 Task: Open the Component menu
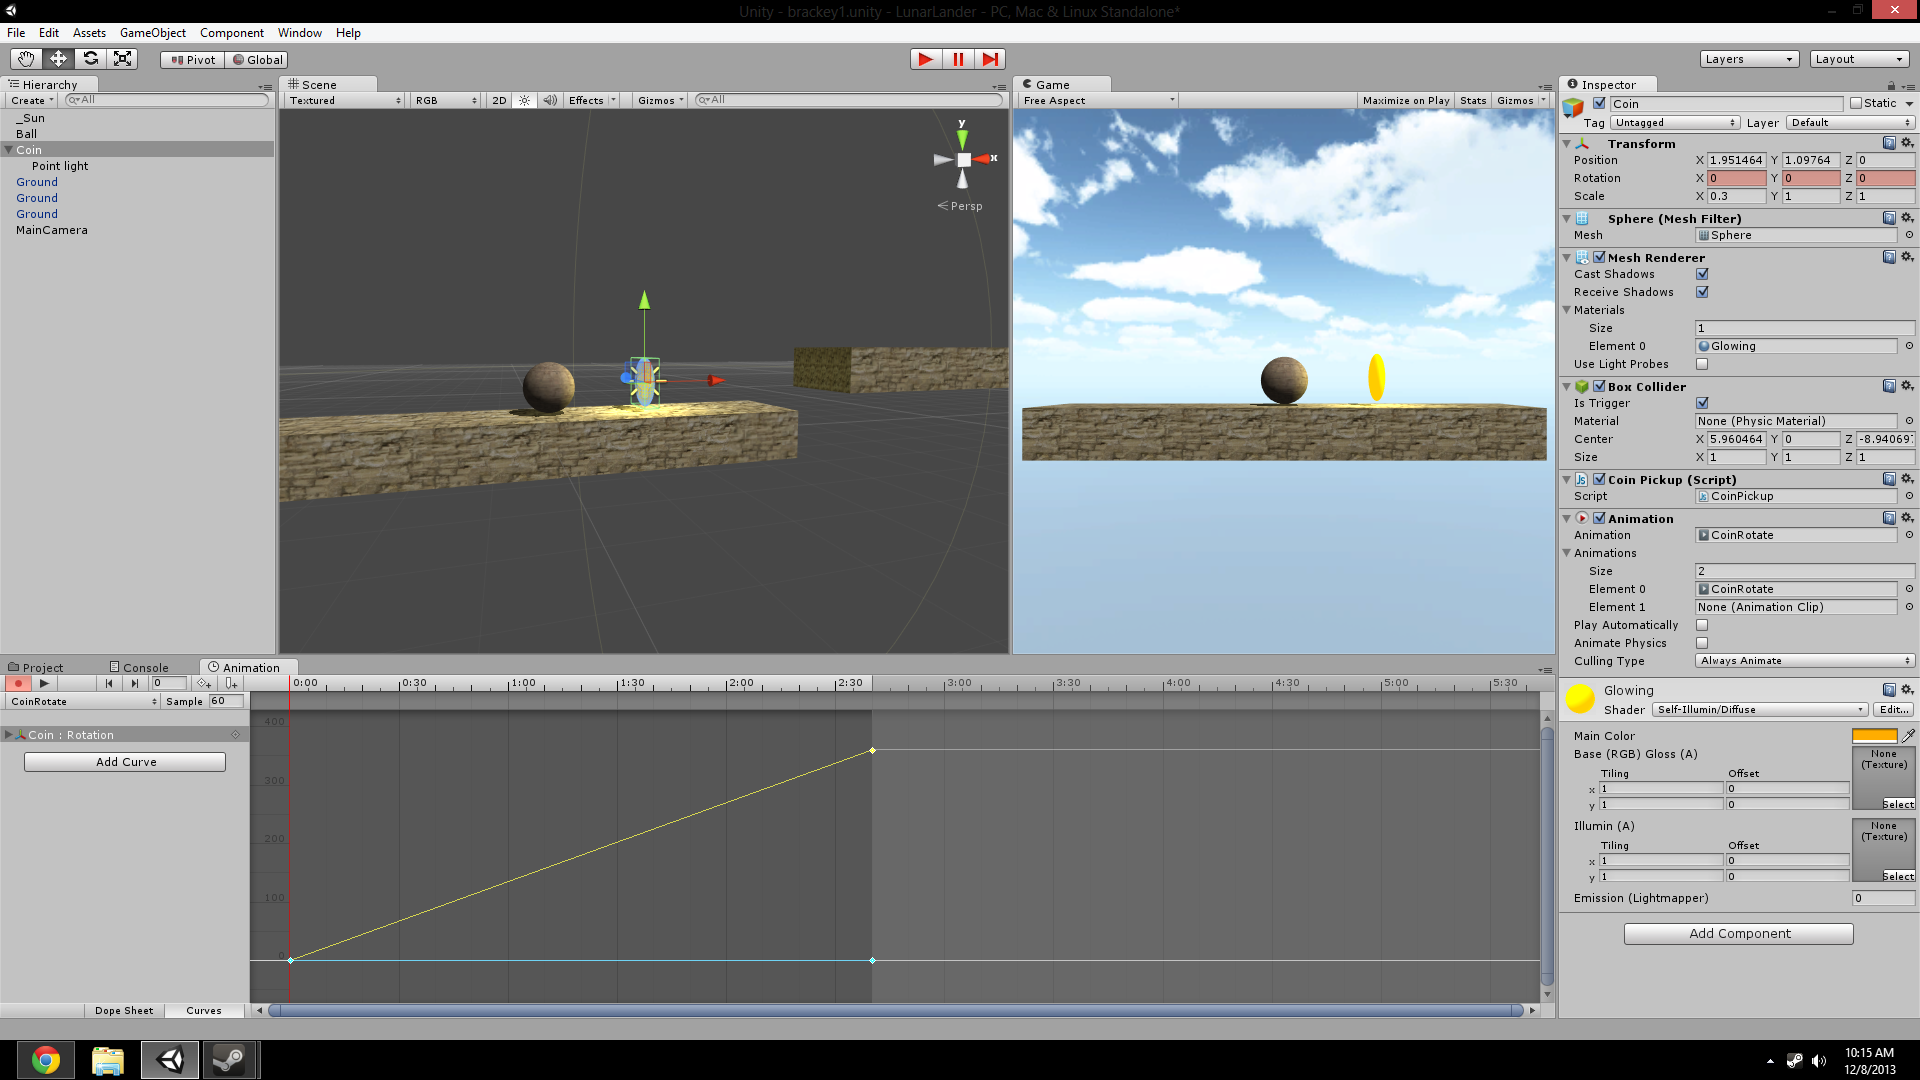(x=232, y=33)
